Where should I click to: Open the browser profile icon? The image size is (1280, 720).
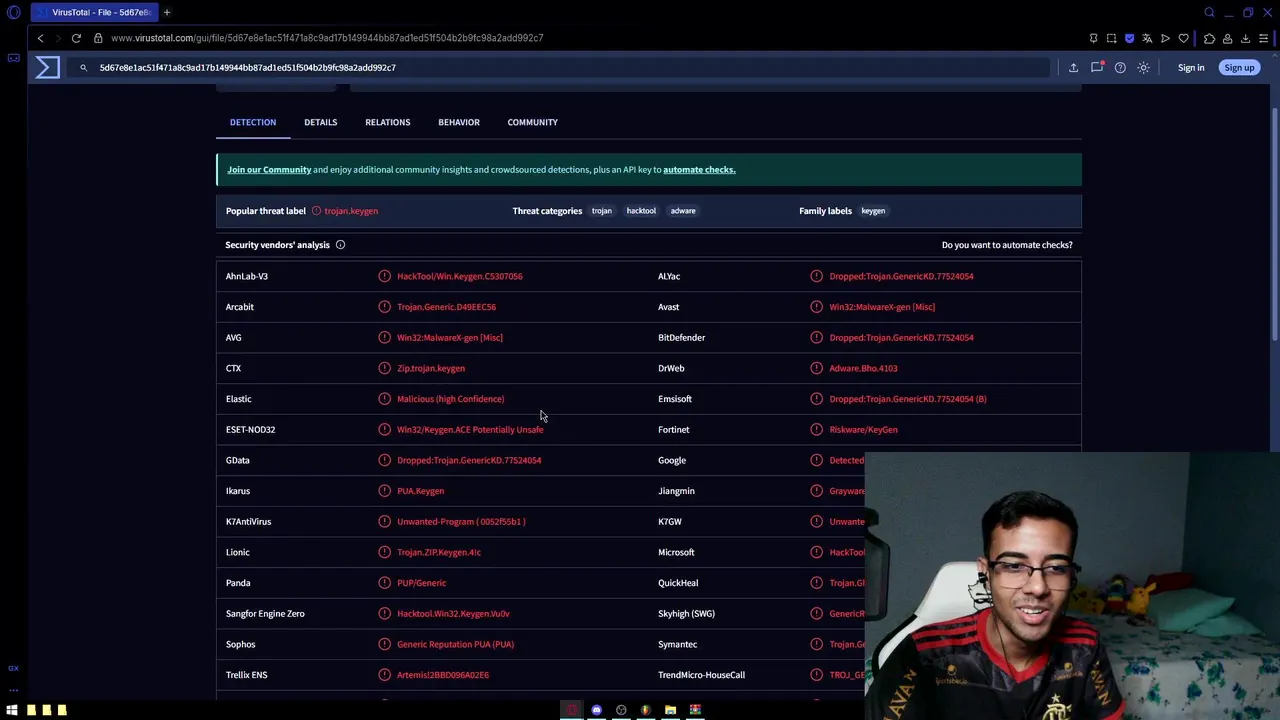1227,38
